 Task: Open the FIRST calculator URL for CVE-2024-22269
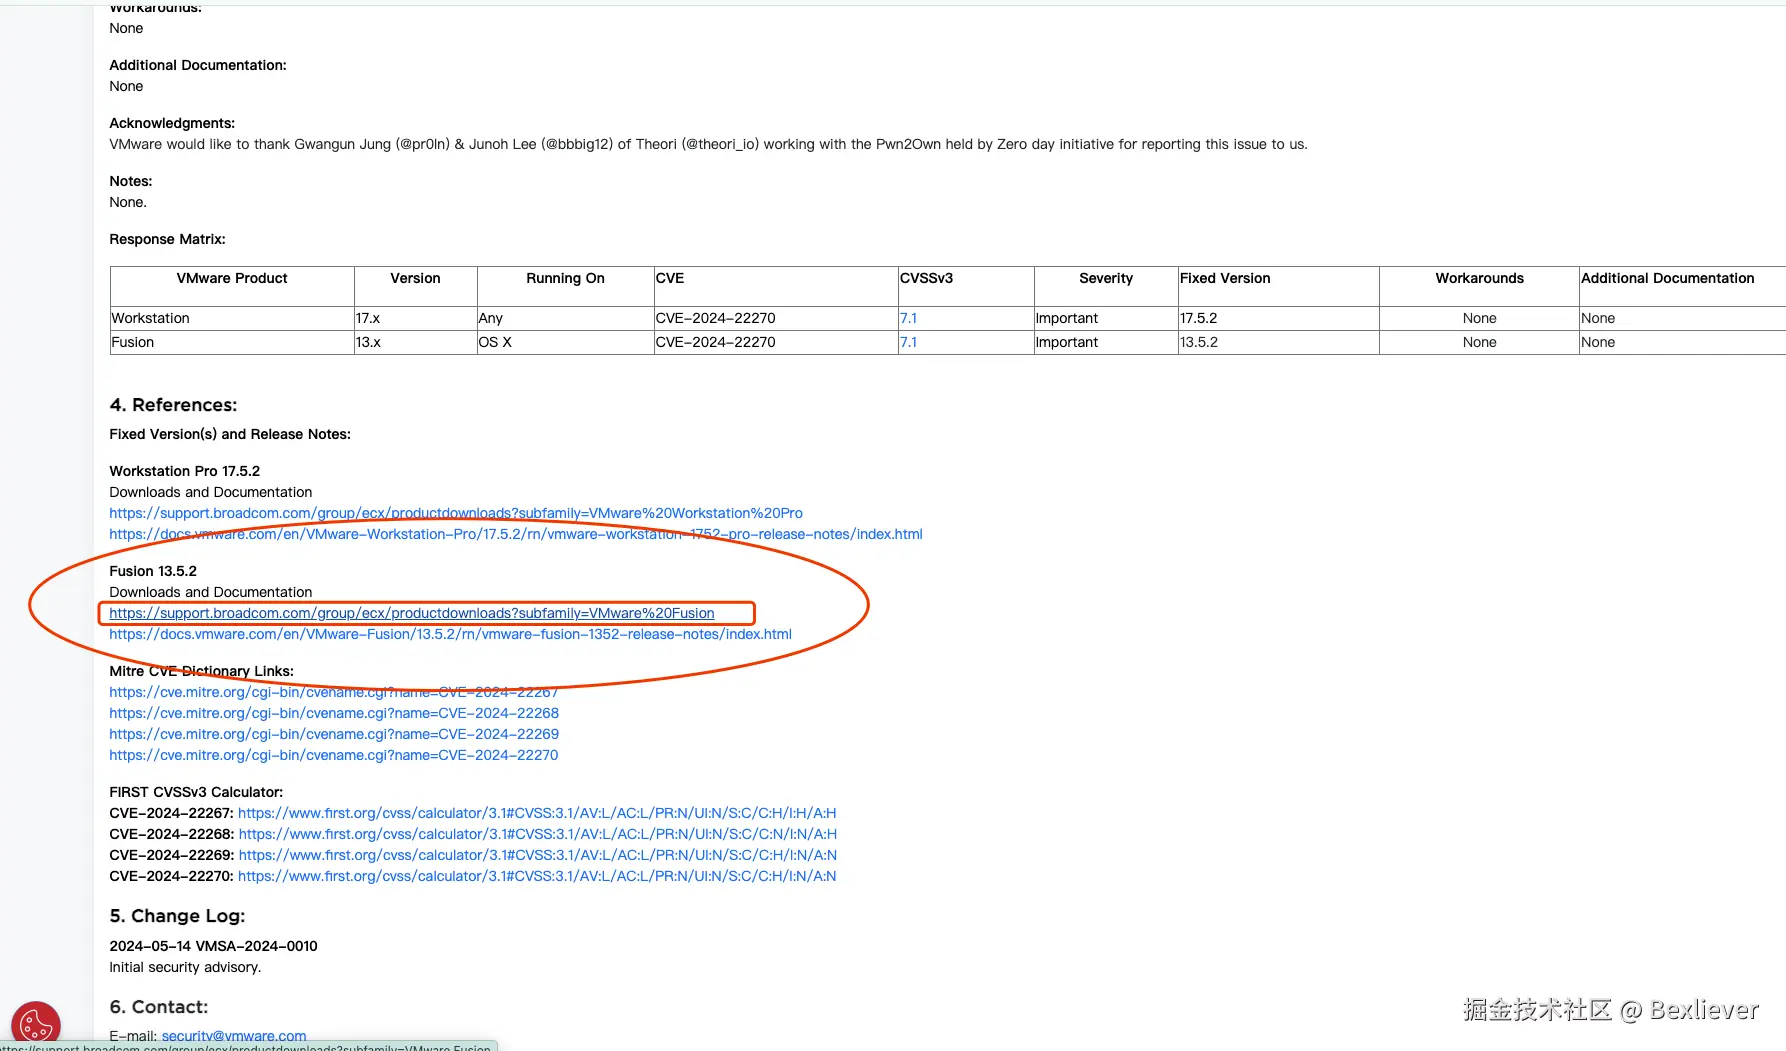tap(538, 855)
